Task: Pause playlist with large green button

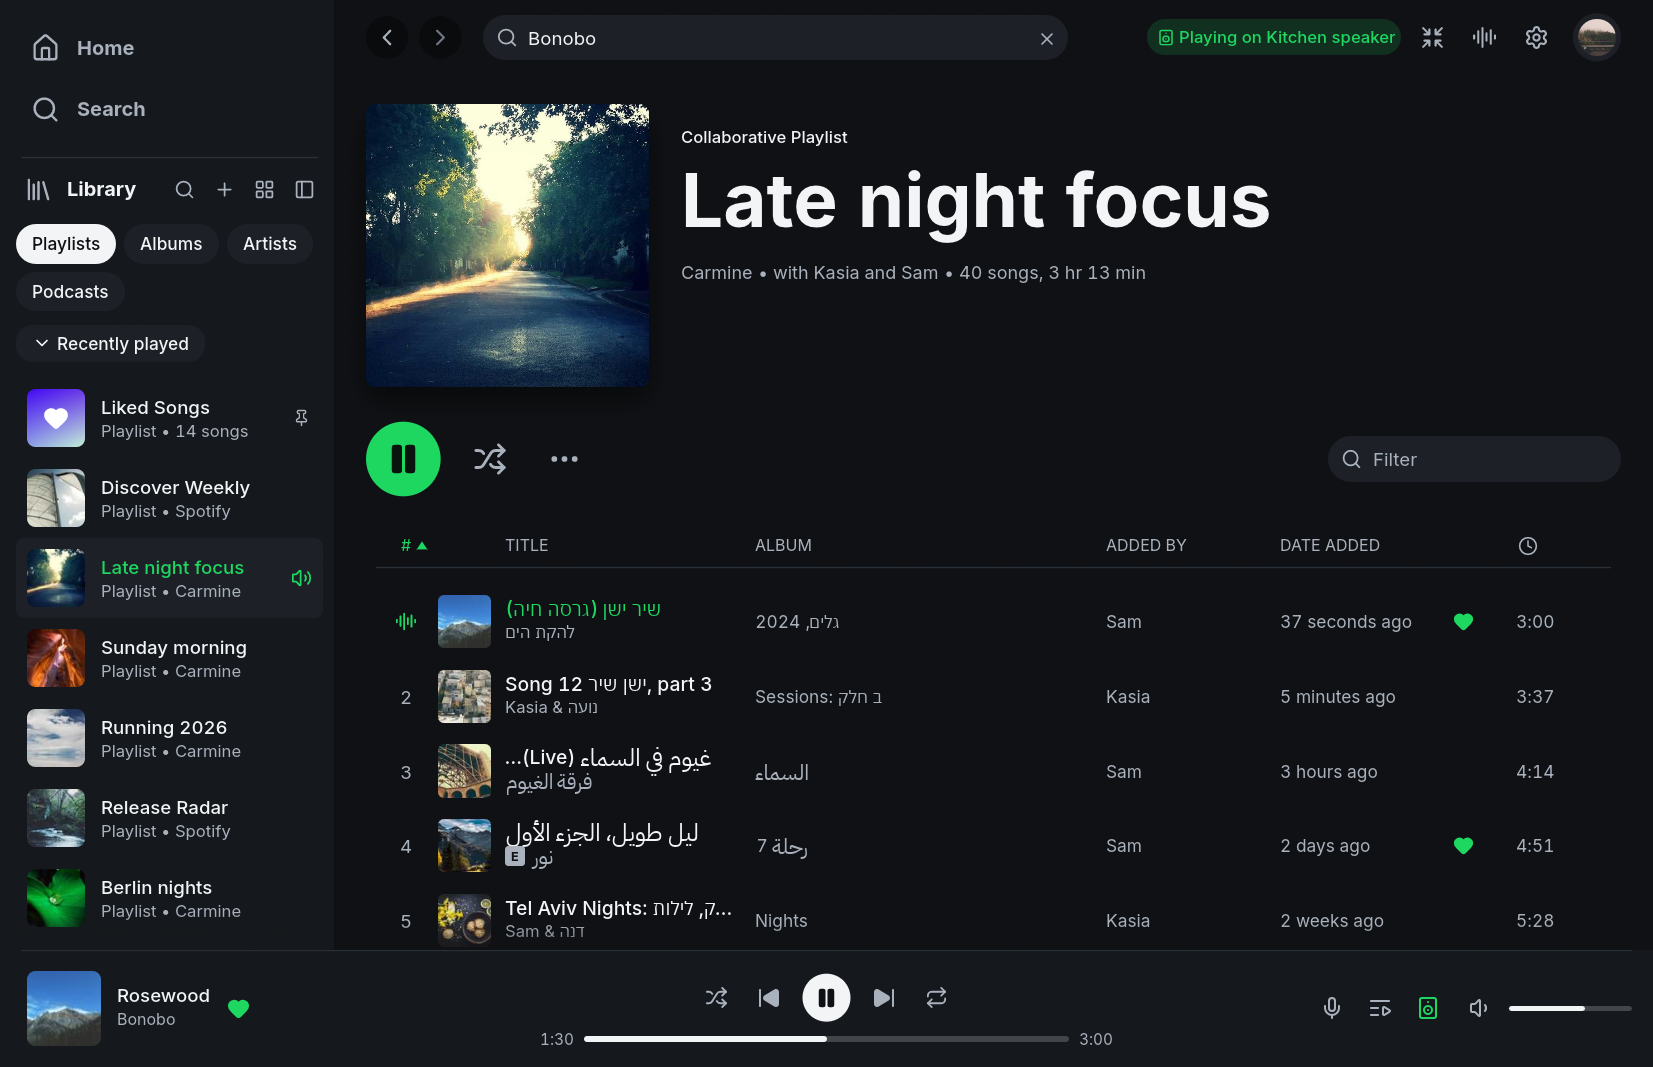Action: (x=403, y=459)
